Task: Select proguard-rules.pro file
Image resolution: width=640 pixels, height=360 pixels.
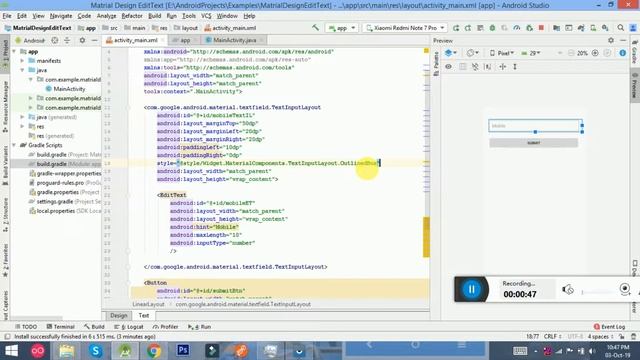Action: (60, 182)
